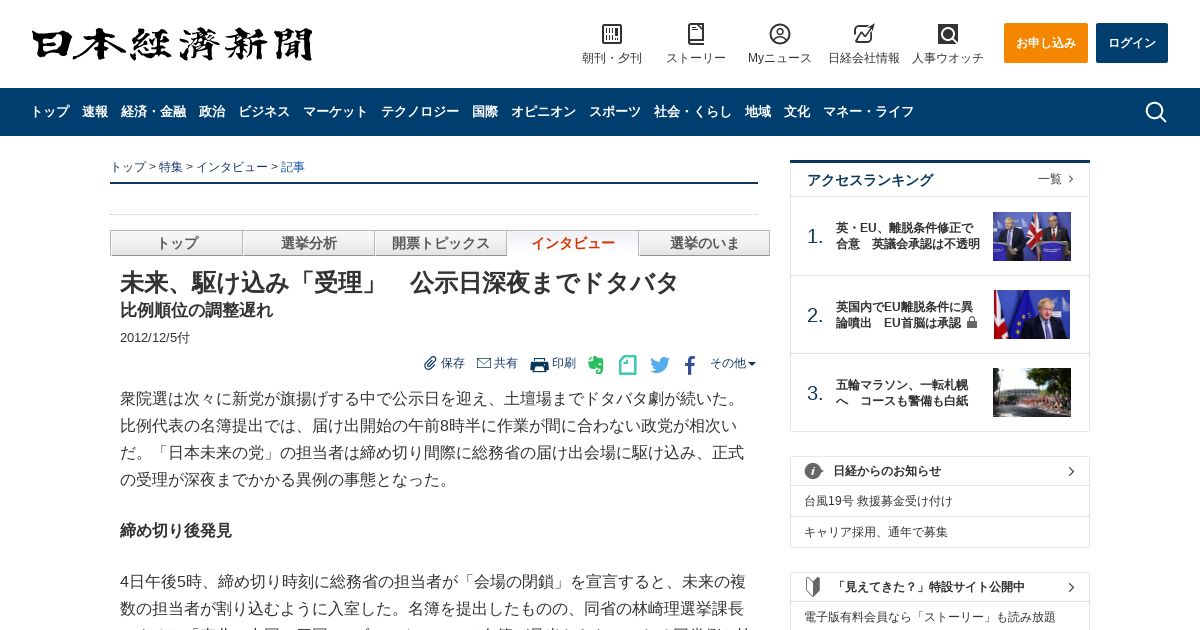Open ranking article 五輪マラソン、一転札幌へ
1200x630 pixels.
902,393
